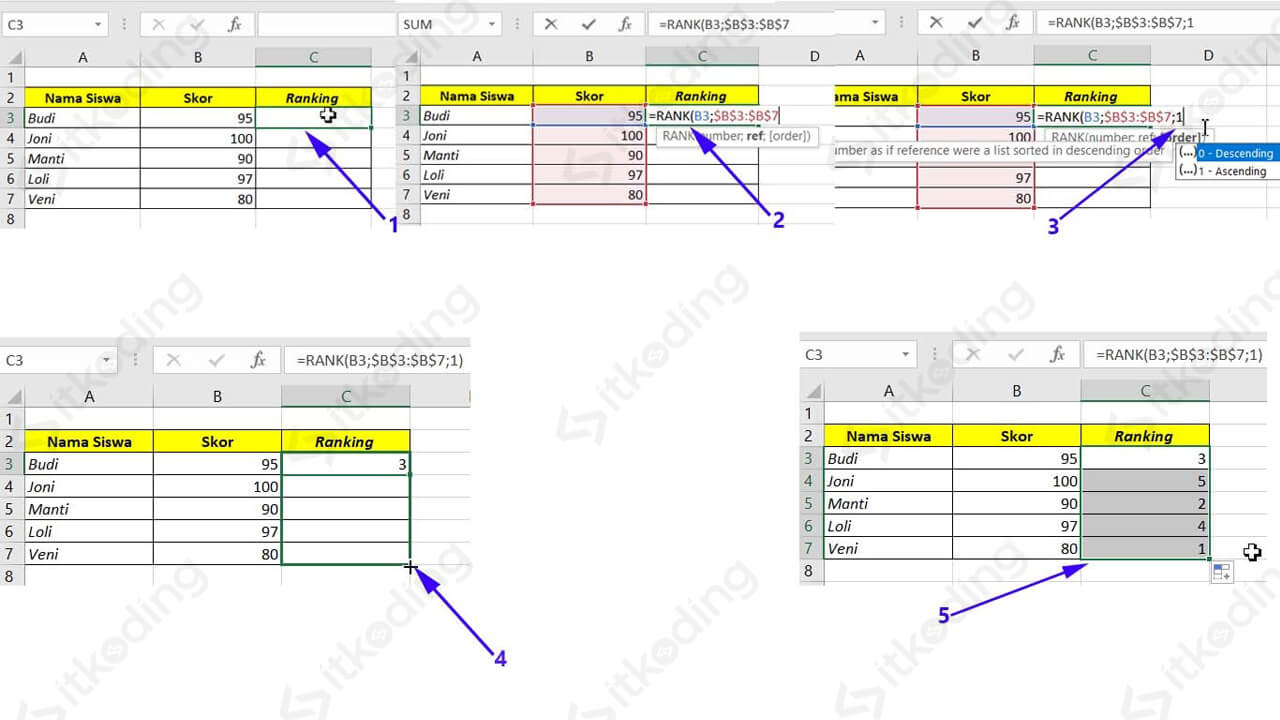Select column A header in step 4 screenshot
The width and height of the screenshot is (1280, 720).
(89, 397)
